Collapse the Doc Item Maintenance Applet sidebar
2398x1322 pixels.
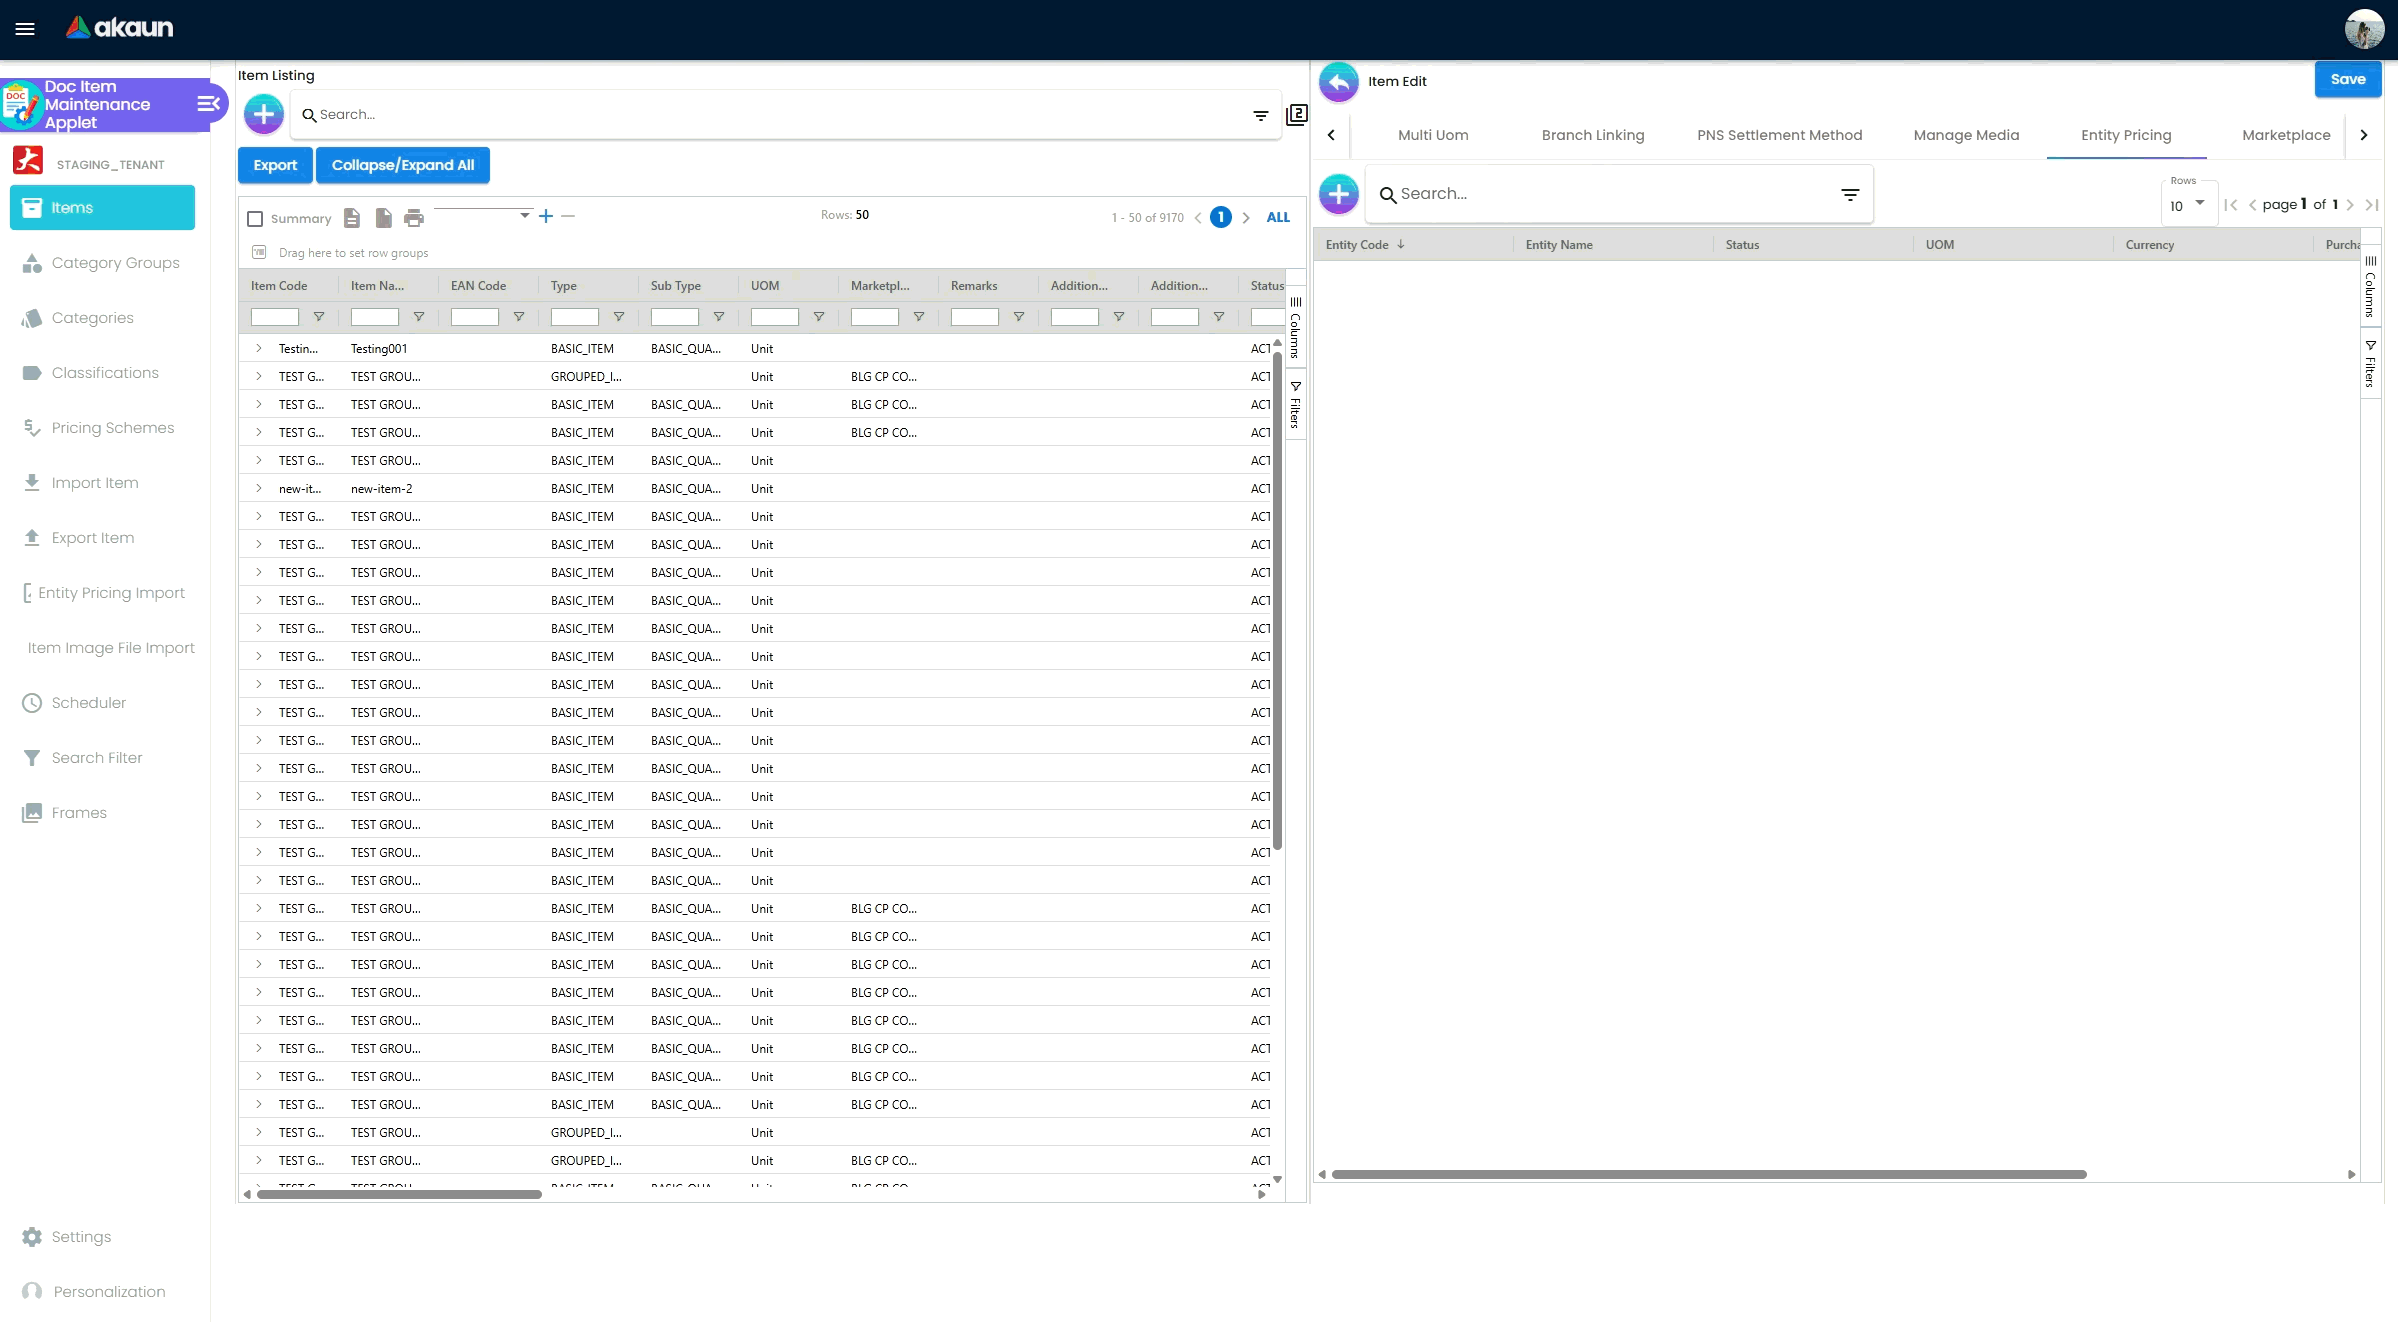tap(208, 104)
